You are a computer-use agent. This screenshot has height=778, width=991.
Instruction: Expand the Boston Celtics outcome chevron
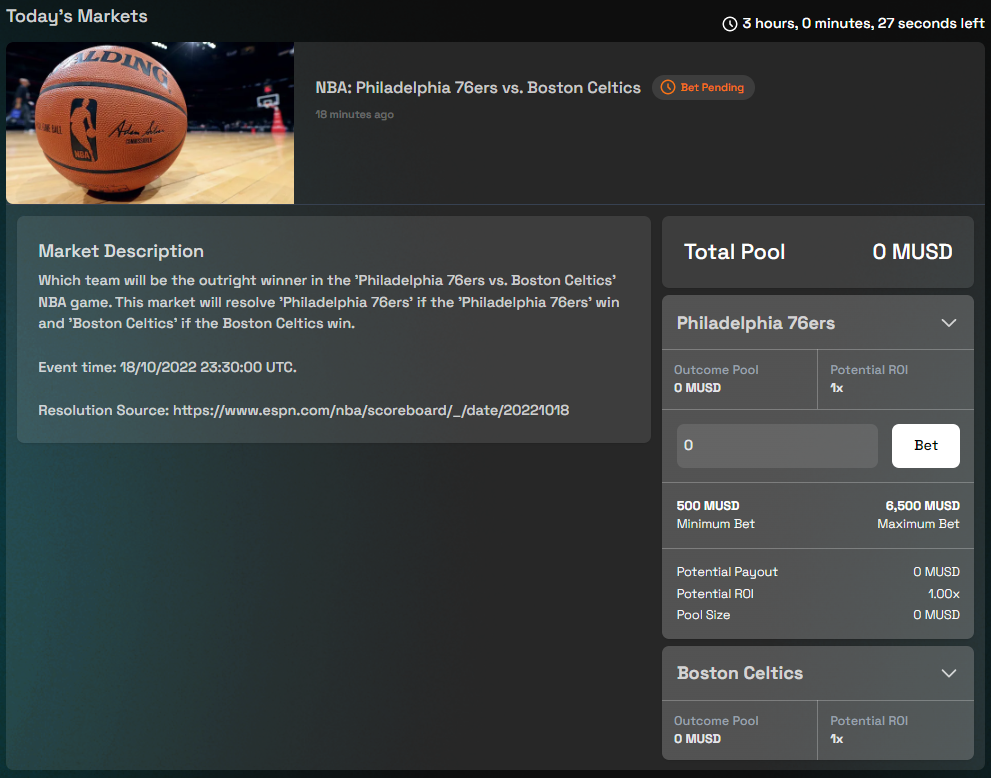coord(949,673)
